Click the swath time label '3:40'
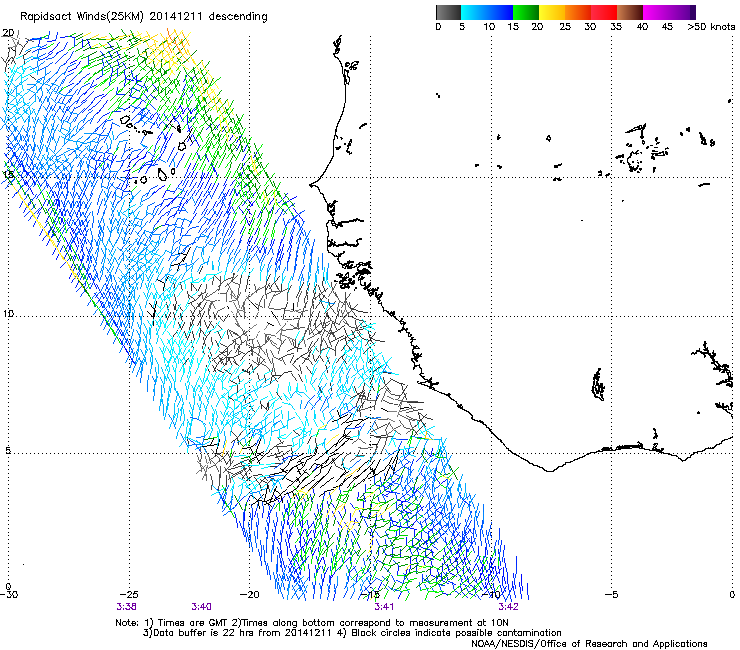The image size is (740, 650). (x=202, y=607)
